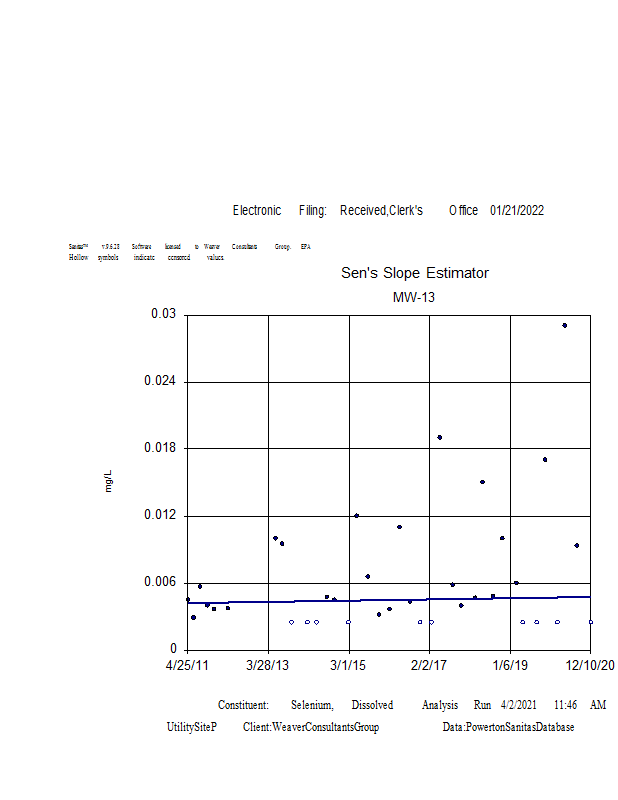Screen dimensions: 618x800
Task: Click the highest data point near 0.03
Action: 564,325
